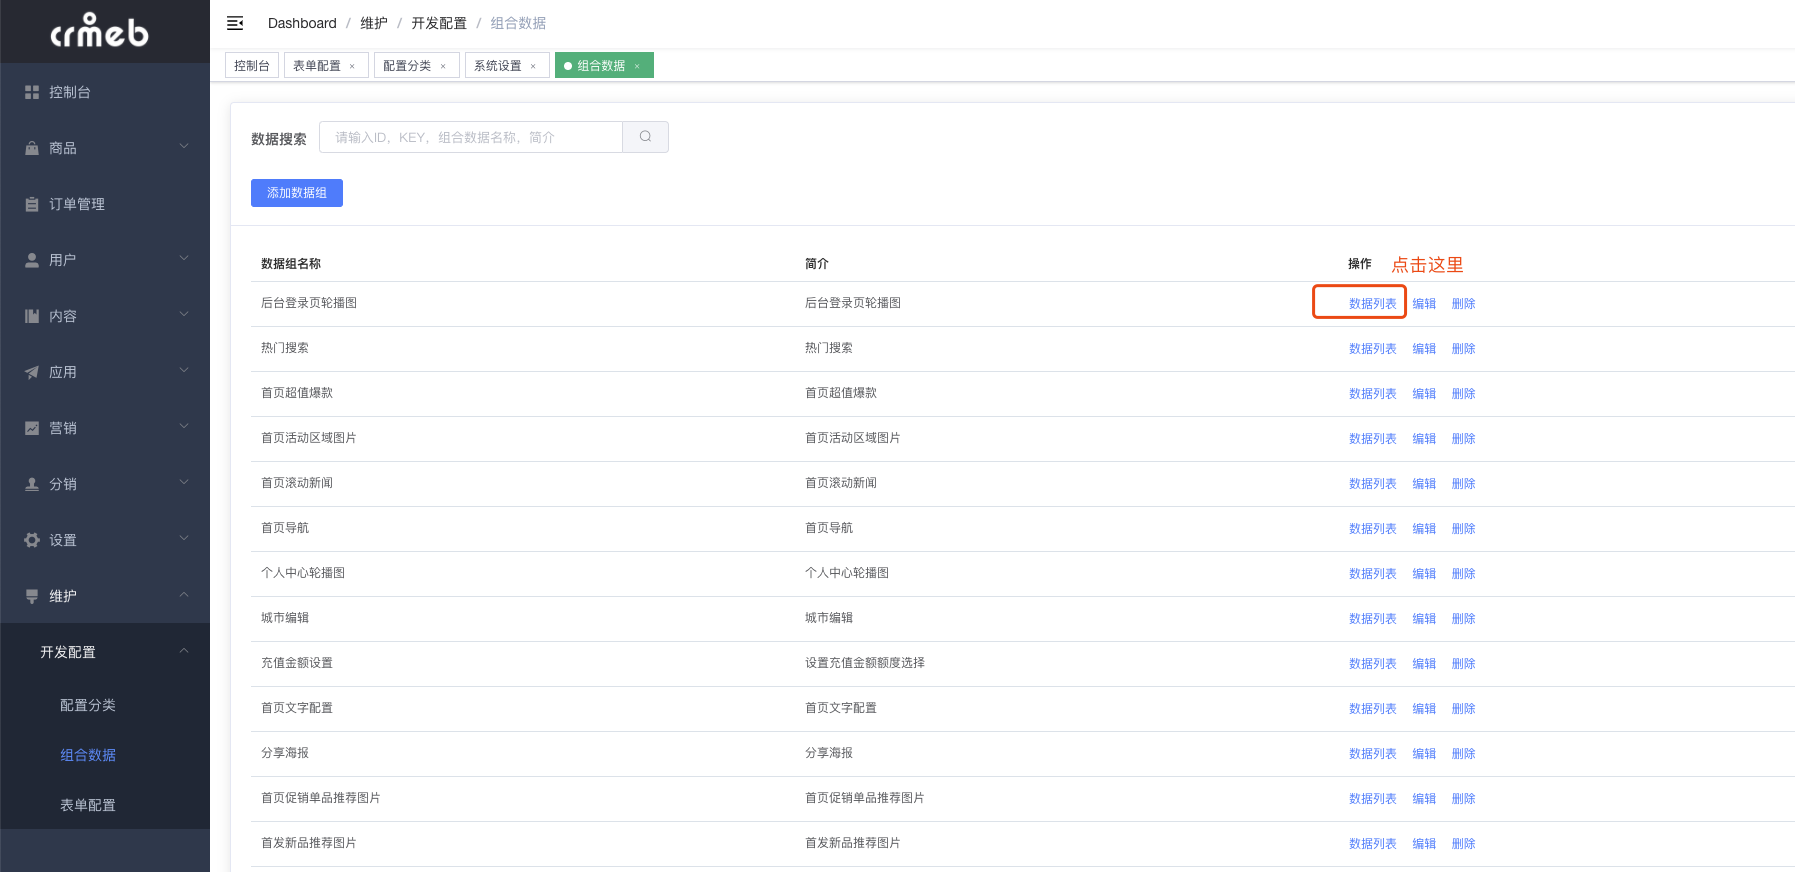
Task: Click the crmeb logo
Action: pyautogui.click(x=100, y=31)
